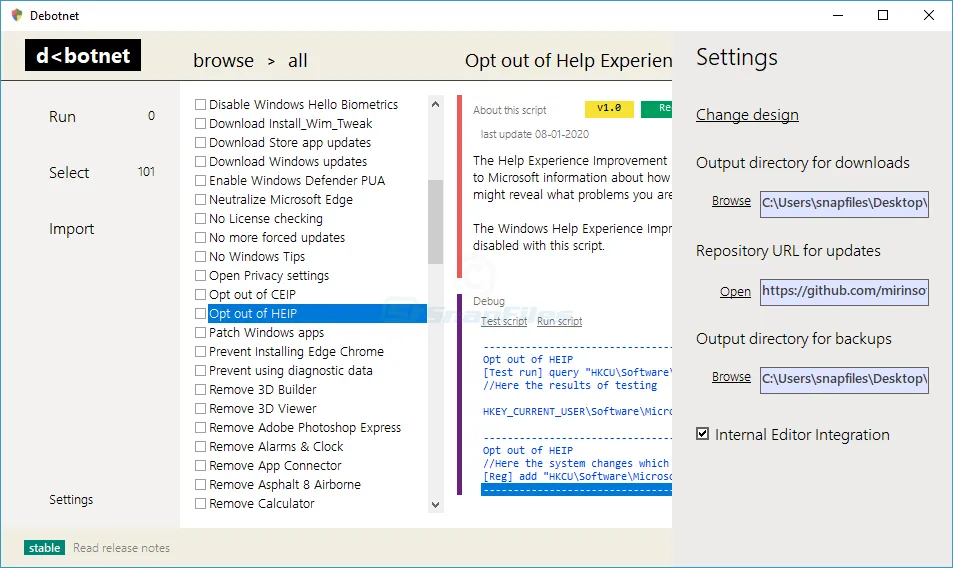Minimize the Debotnet window
The image size is (953, 568).
tap(838, 15)
